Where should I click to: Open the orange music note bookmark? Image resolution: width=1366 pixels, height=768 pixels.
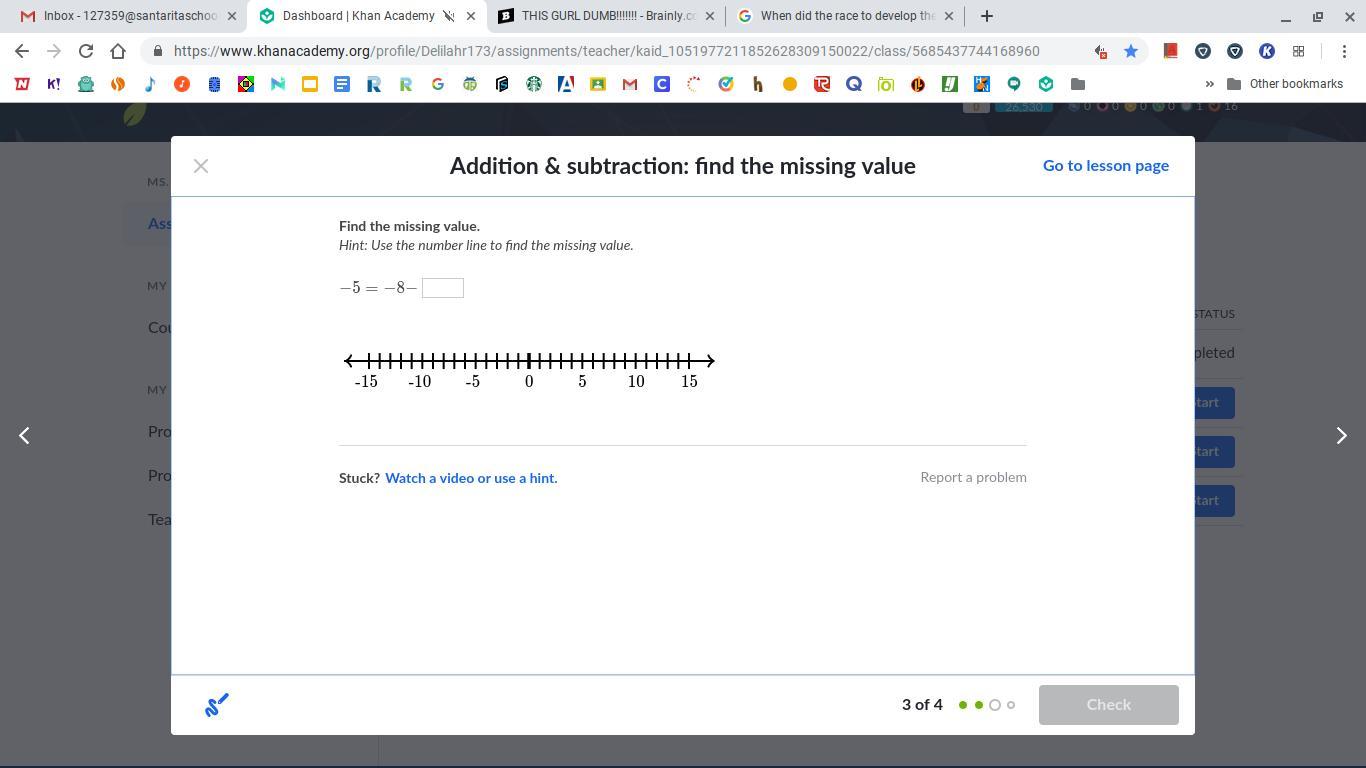coord(182,84)
